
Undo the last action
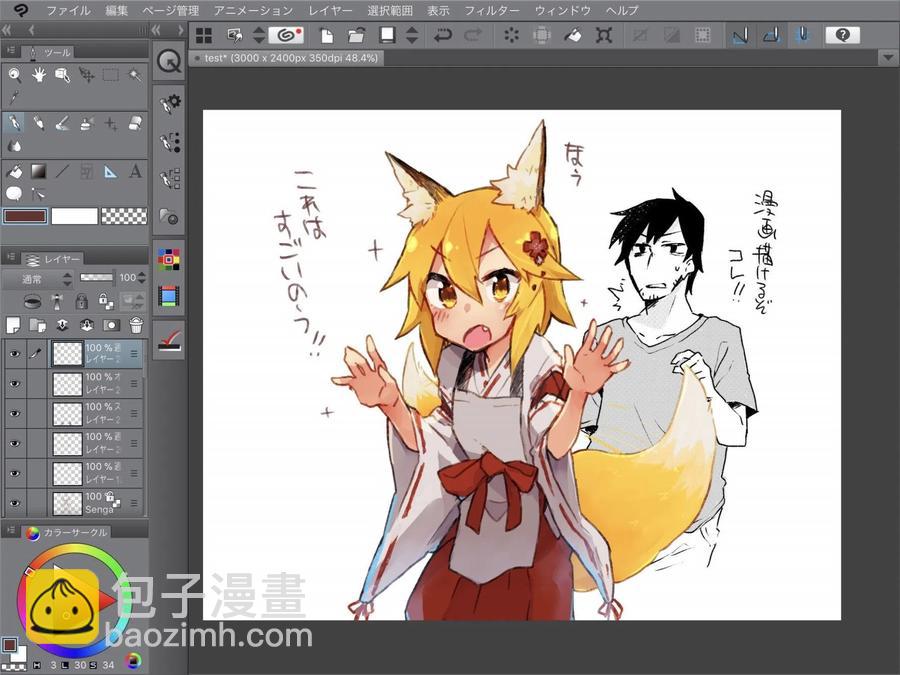tap(443, 36)
